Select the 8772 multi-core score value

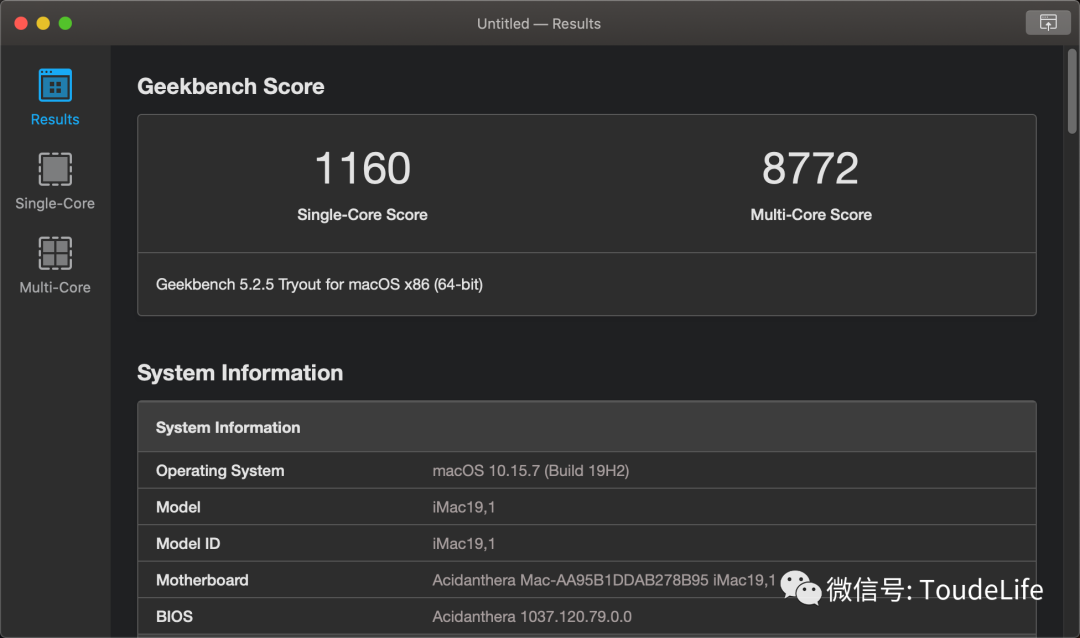811,168
